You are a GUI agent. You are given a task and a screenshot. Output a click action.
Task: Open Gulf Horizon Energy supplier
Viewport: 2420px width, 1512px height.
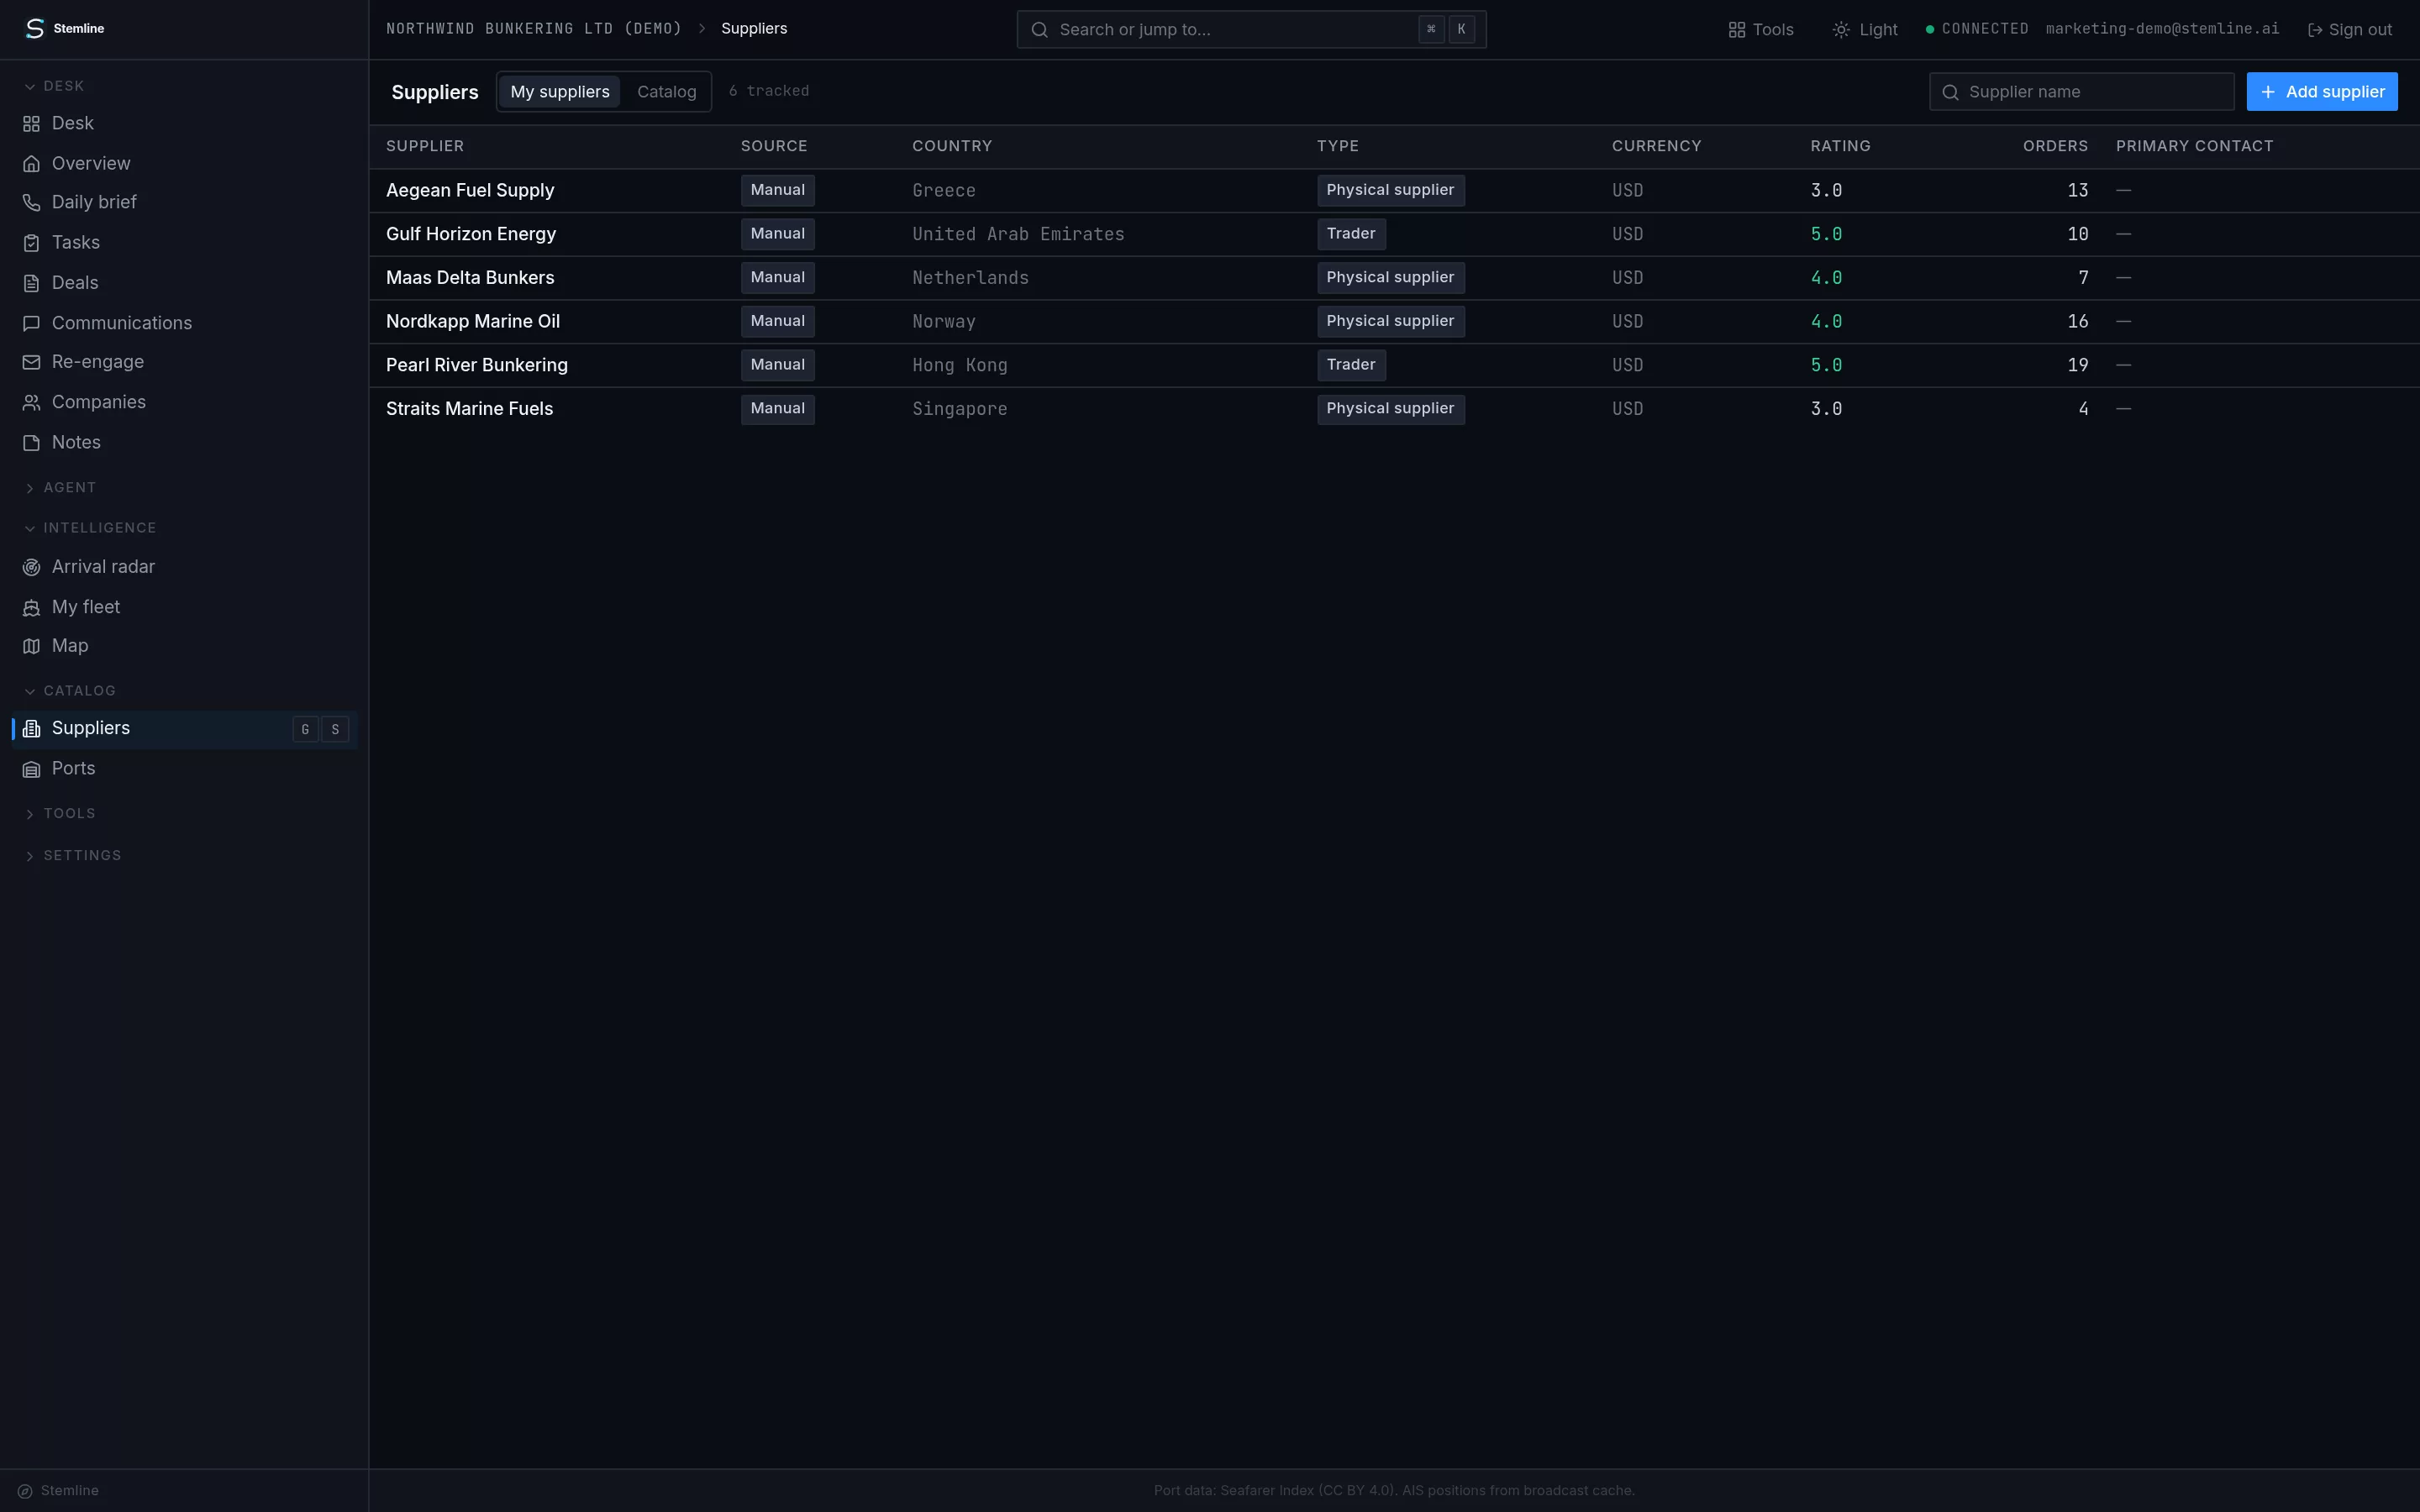pyautogui.click(x=471, y=234)
